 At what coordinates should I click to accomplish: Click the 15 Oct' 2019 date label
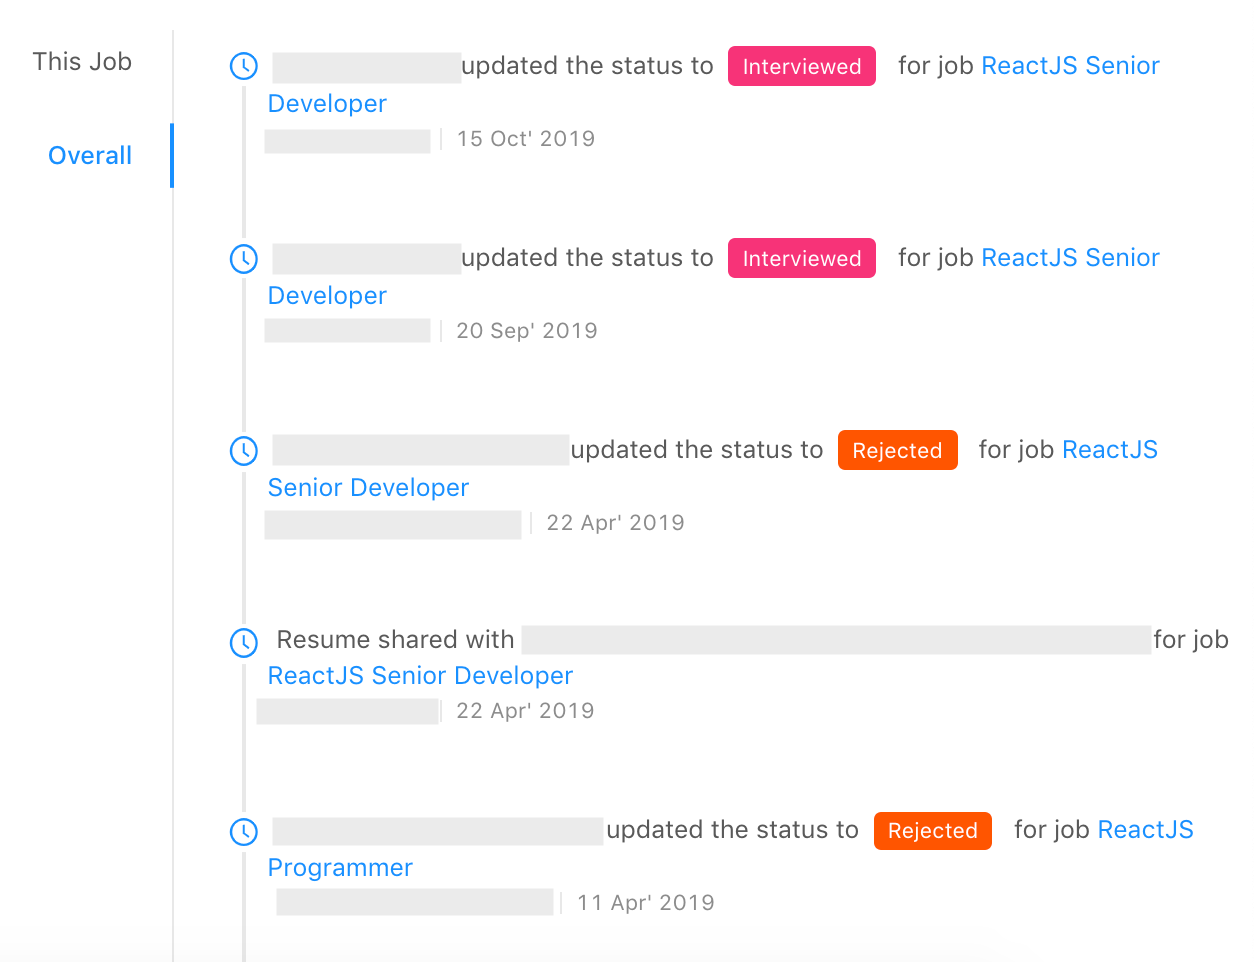click(x=525, y=138)
